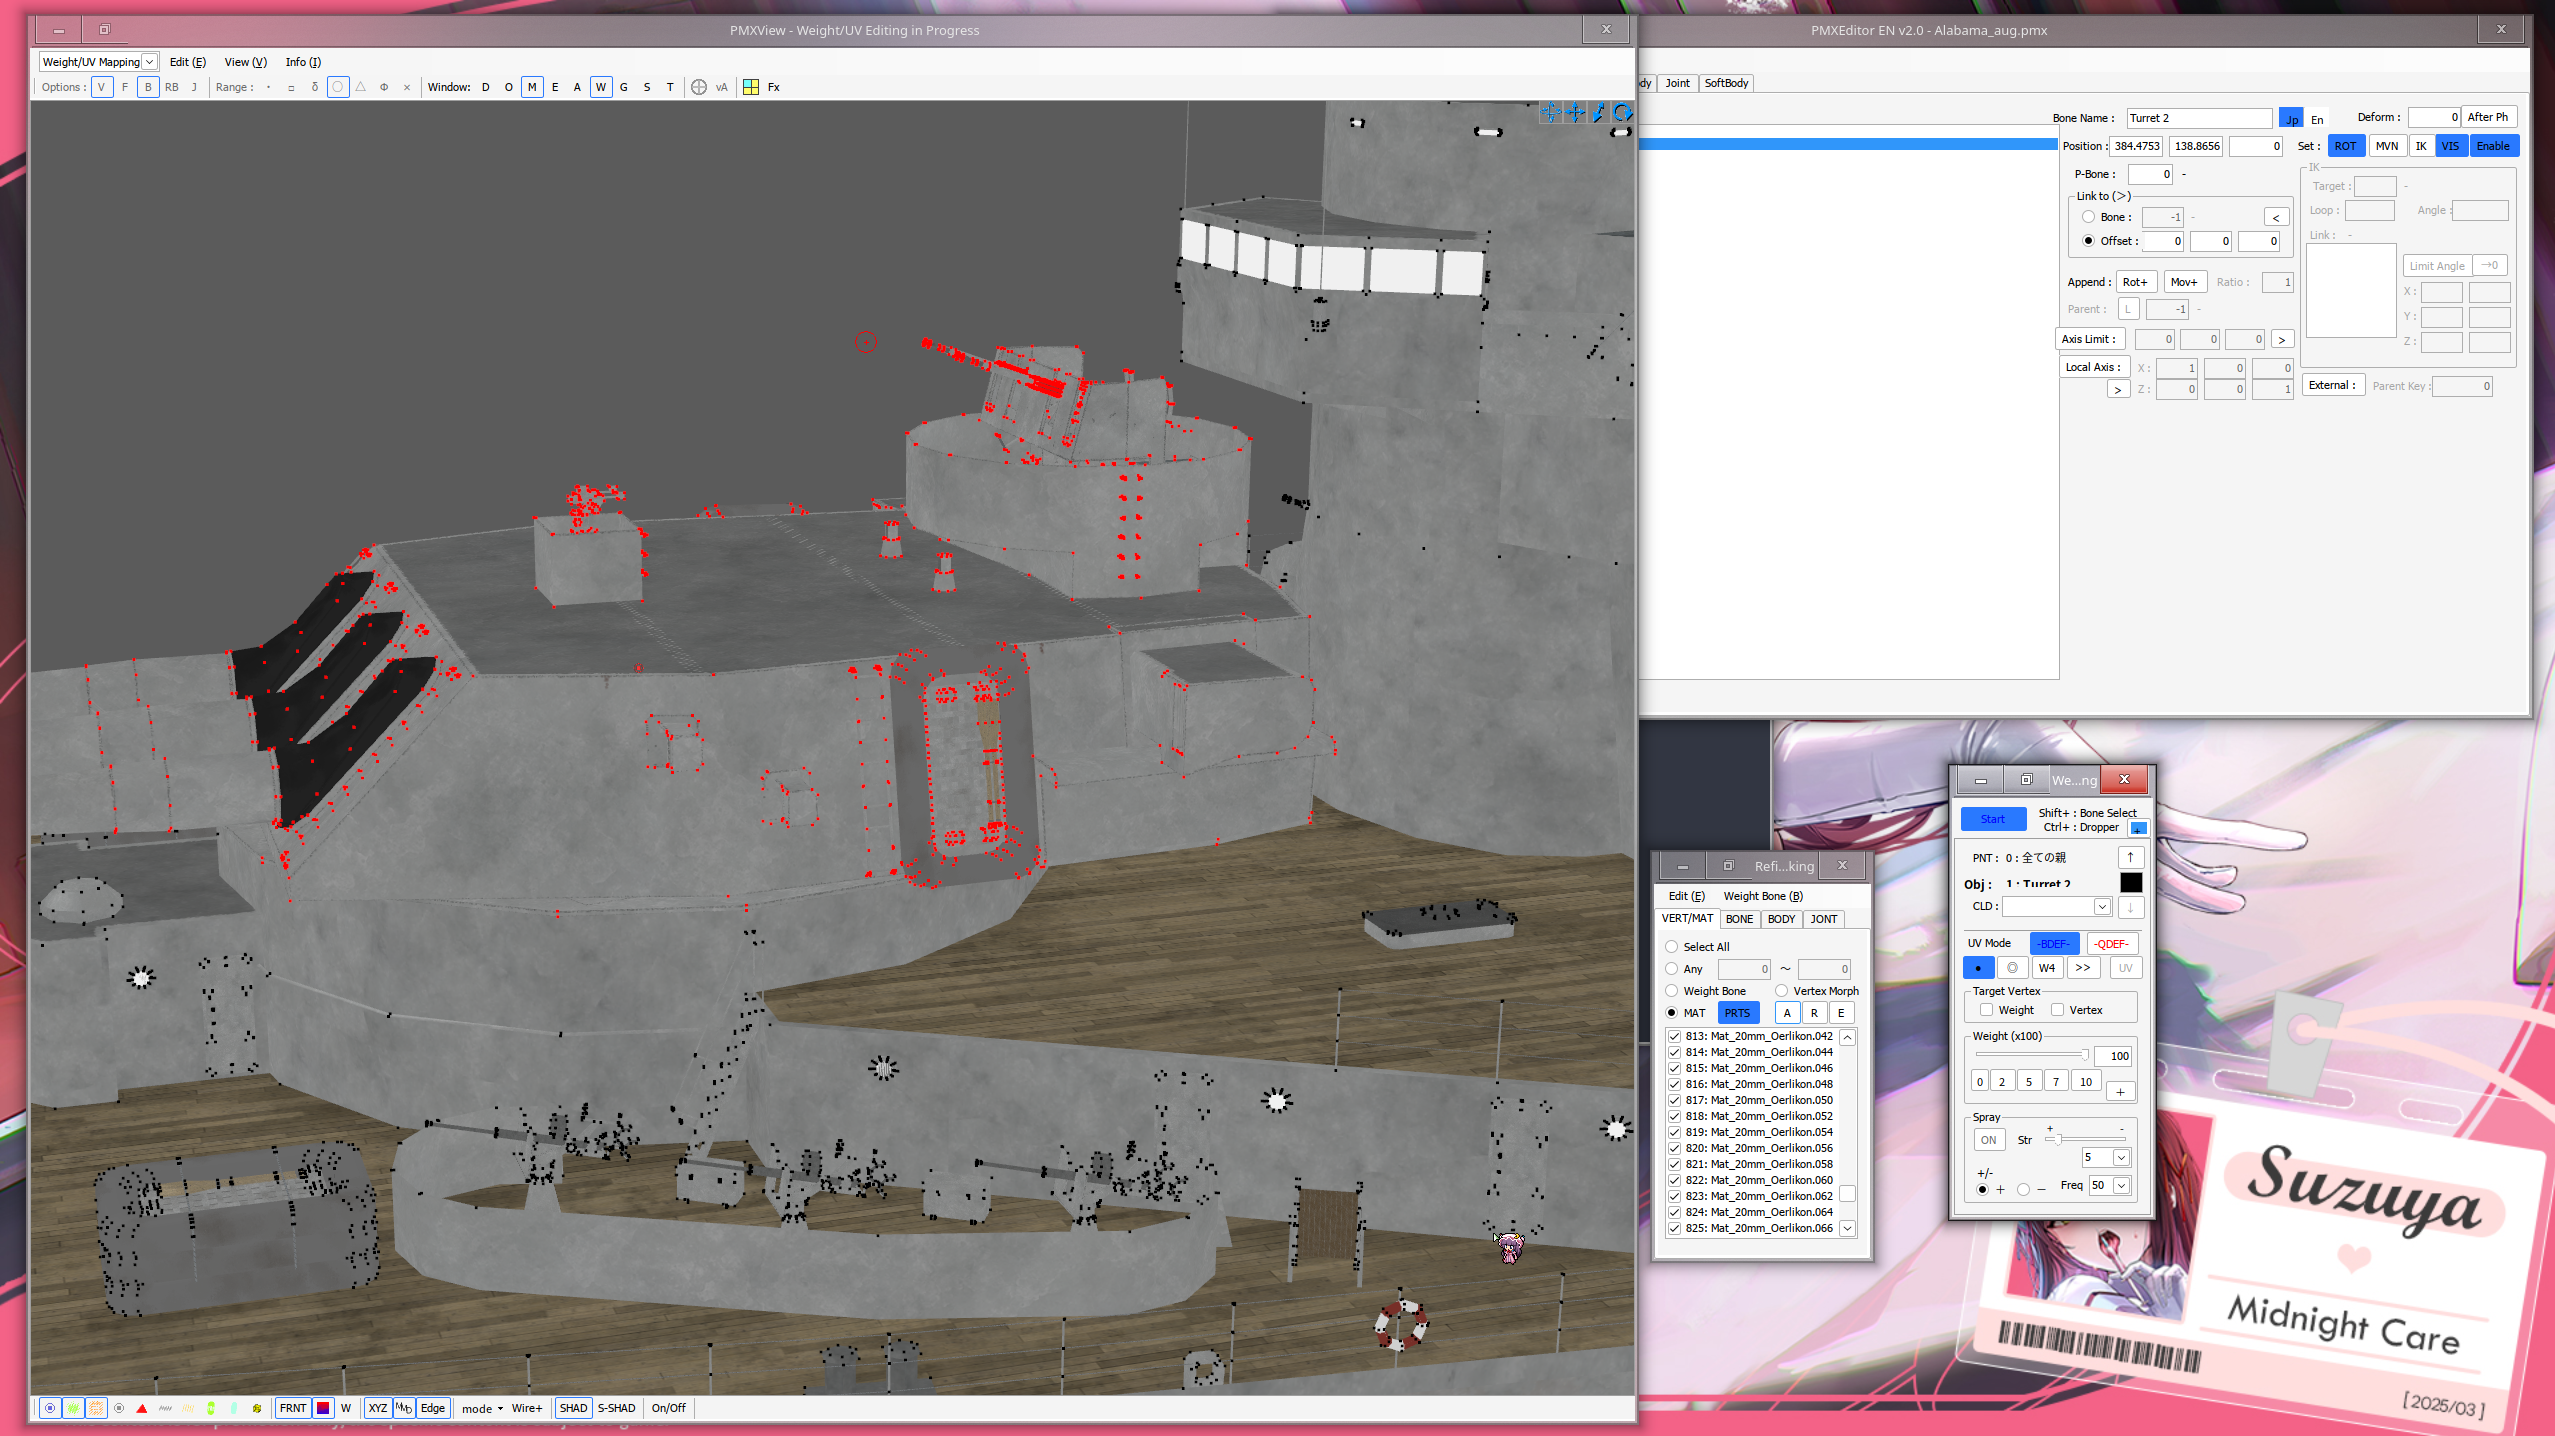Click the Spray Str slider
The height and width of the screenshot is (1436, 2555).
pyautogui.click(x=2086, y=1139)
